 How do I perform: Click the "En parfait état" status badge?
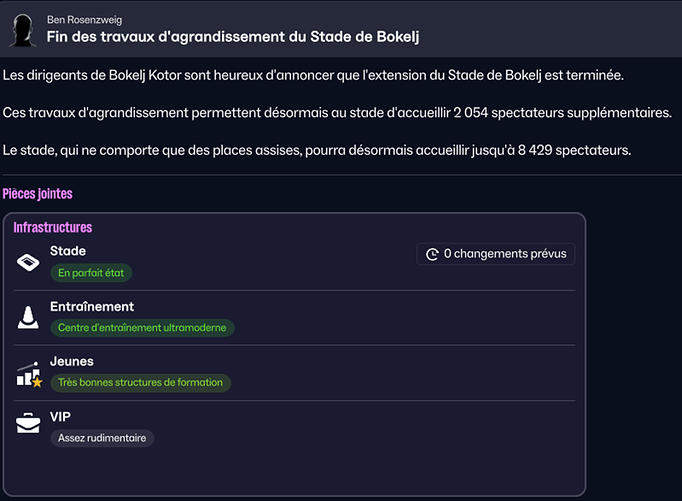[92, 272]
